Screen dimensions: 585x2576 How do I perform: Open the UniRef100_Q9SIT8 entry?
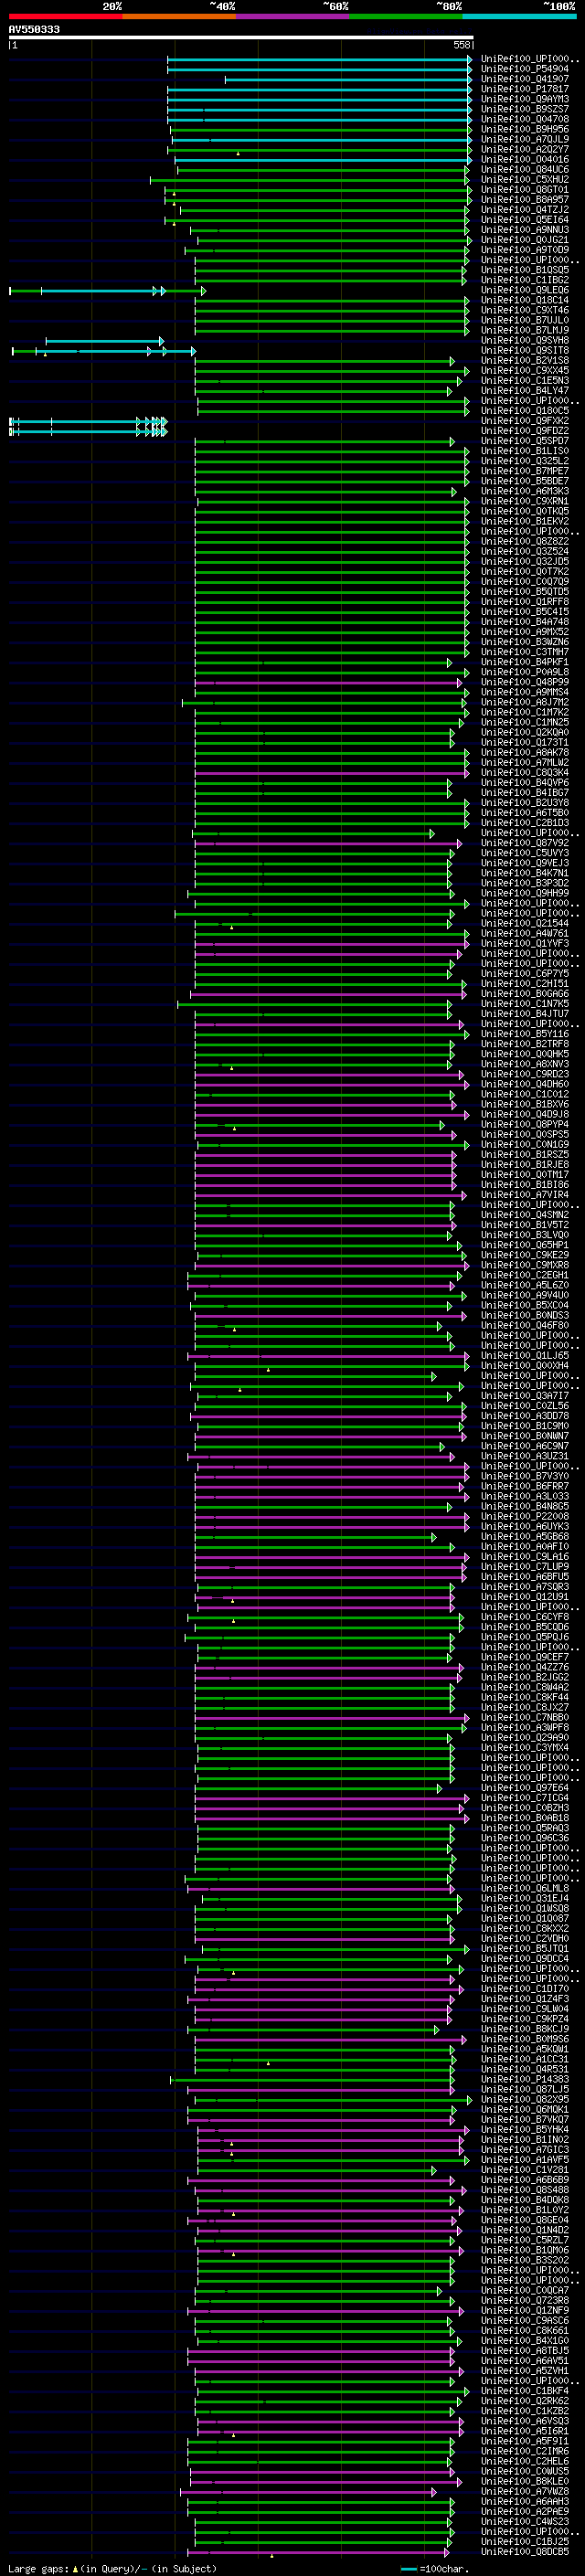point(524,351)
